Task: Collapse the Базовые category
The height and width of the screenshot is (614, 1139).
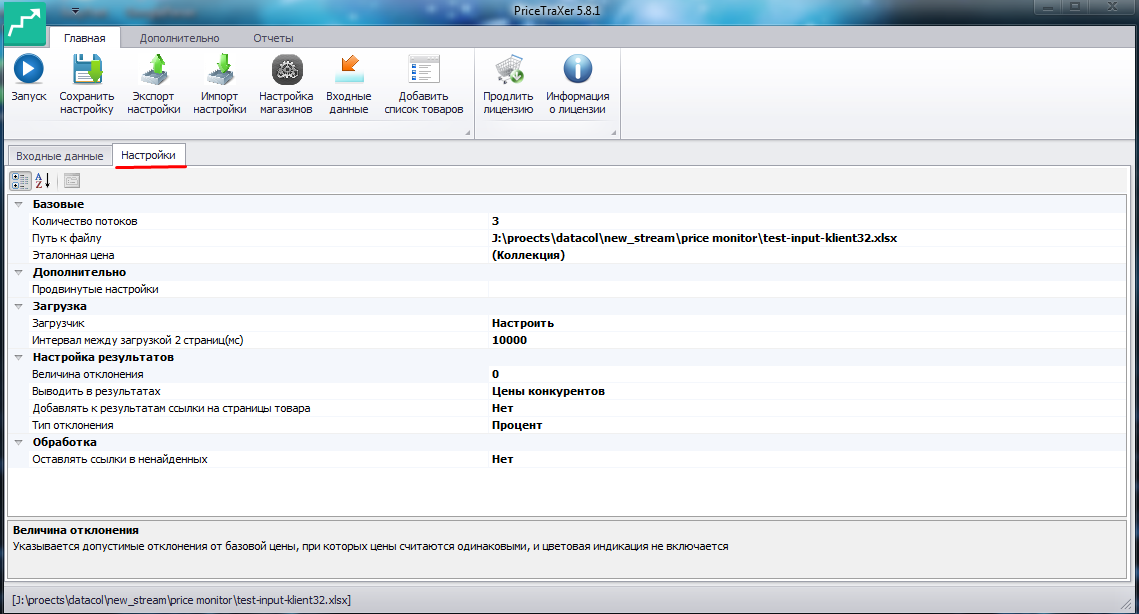Action: (x=19, y=205)
